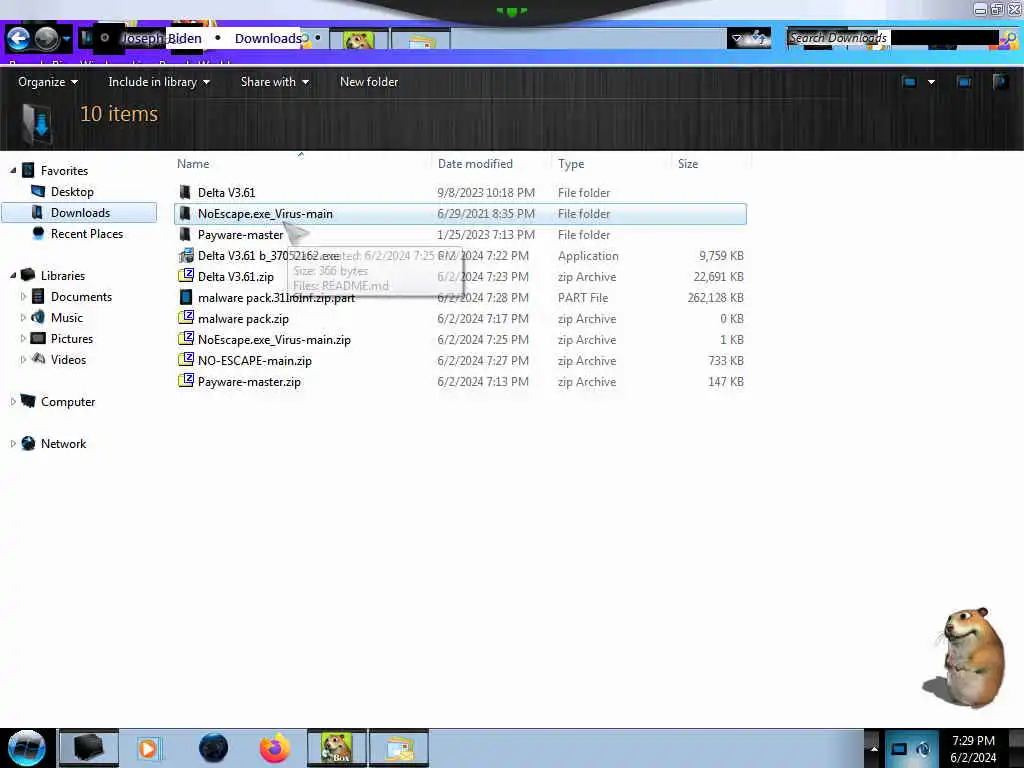
Task: Collapse the Libraries tree section
Action: (x=13, y=276)
